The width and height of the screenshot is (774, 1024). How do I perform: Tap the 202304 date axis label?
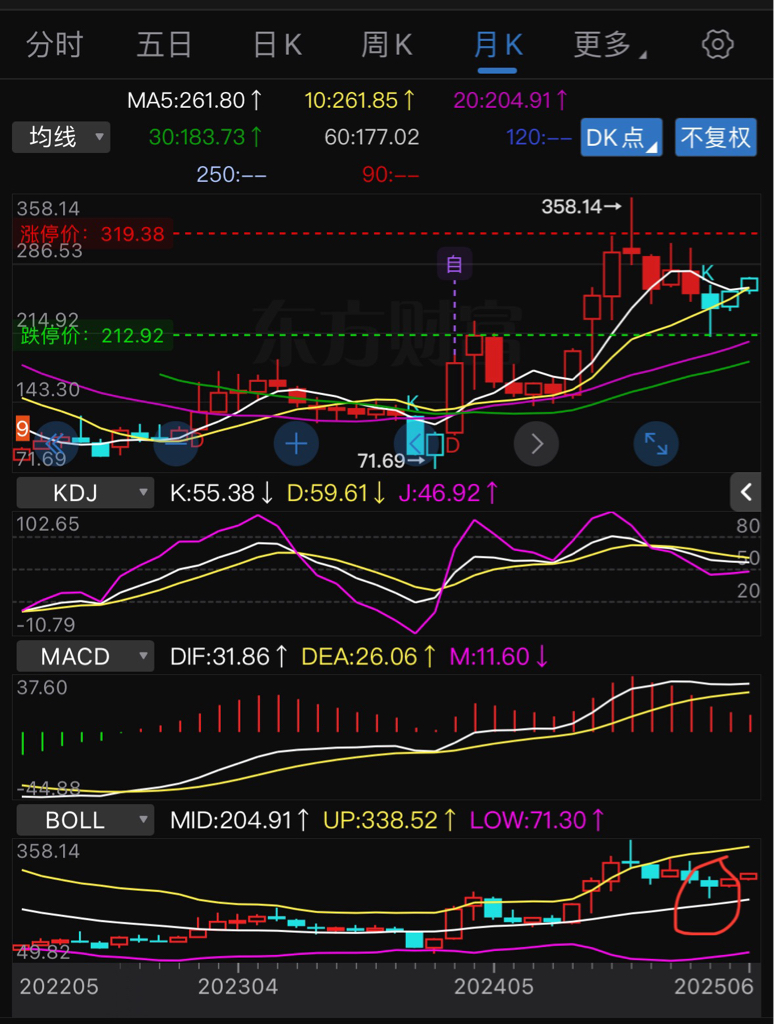(238, 986)
